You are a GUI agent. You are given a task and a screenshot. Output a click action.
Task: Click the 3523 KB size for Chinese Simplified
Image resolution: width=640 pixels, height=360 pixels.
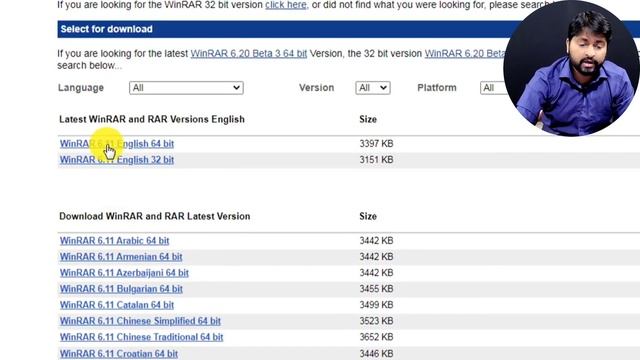[376, 321]
